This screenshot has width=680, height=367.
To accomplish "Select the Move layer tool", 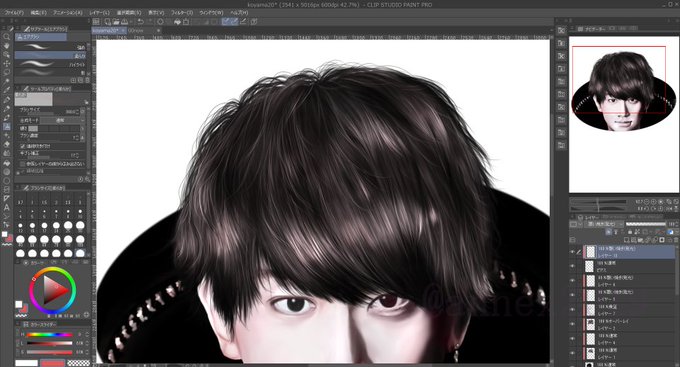I will [7, 63].
